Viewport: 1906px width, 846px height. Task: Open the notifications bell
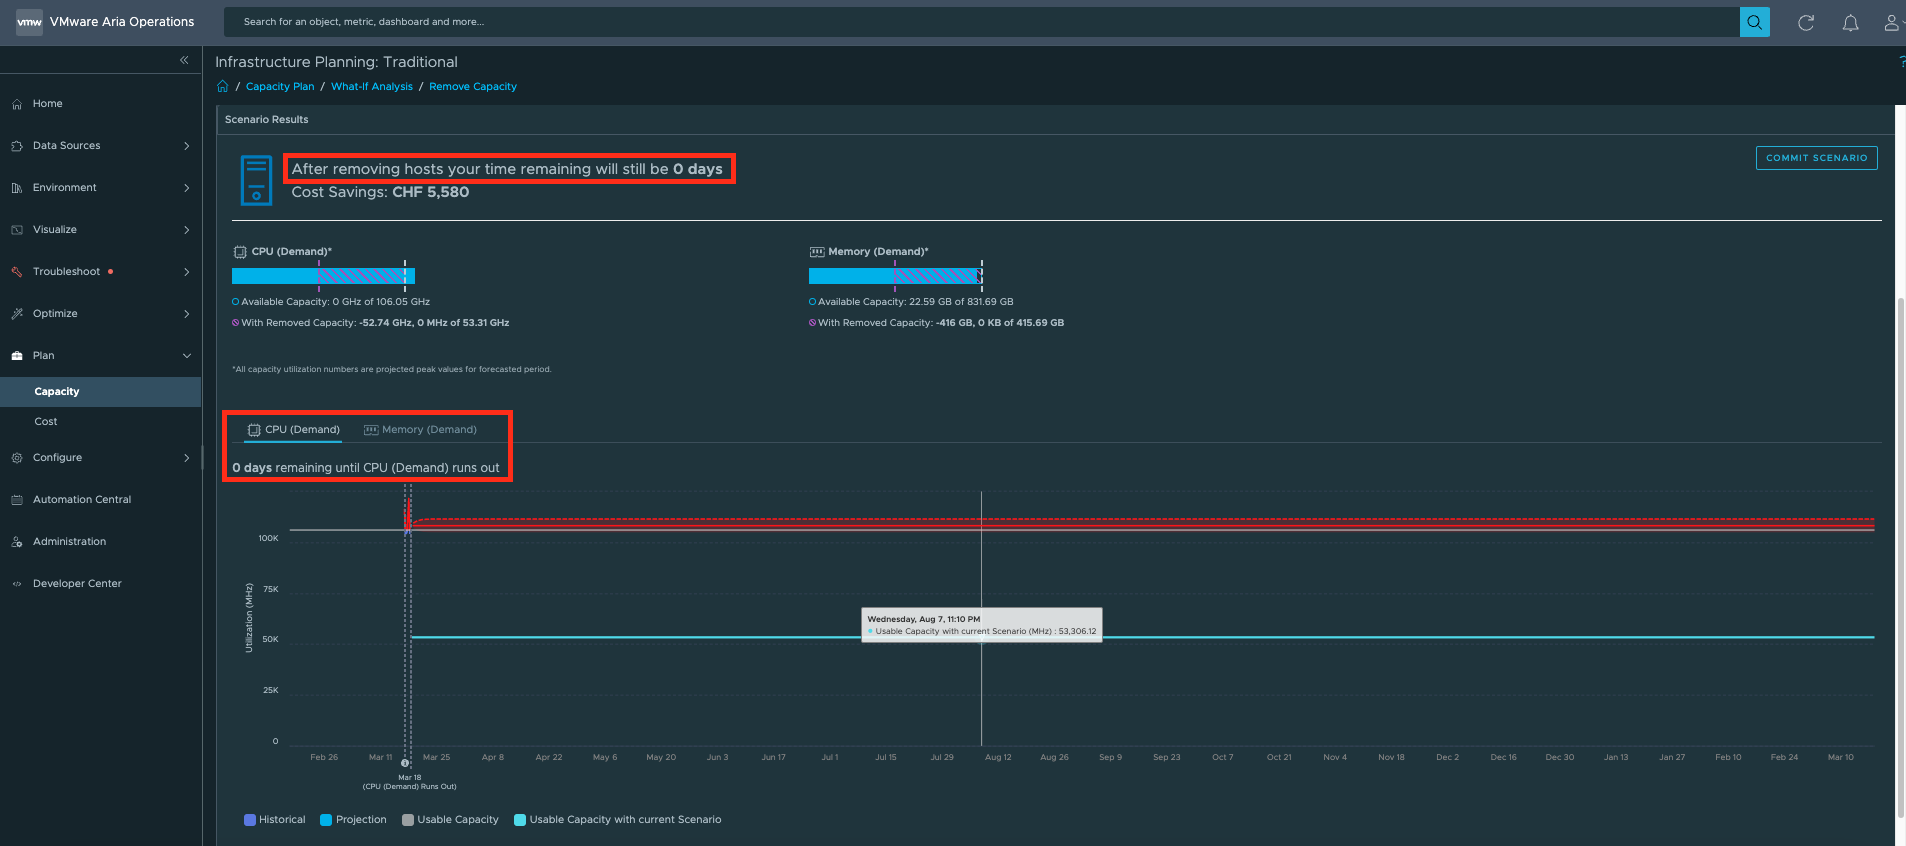coord(1851,23)
